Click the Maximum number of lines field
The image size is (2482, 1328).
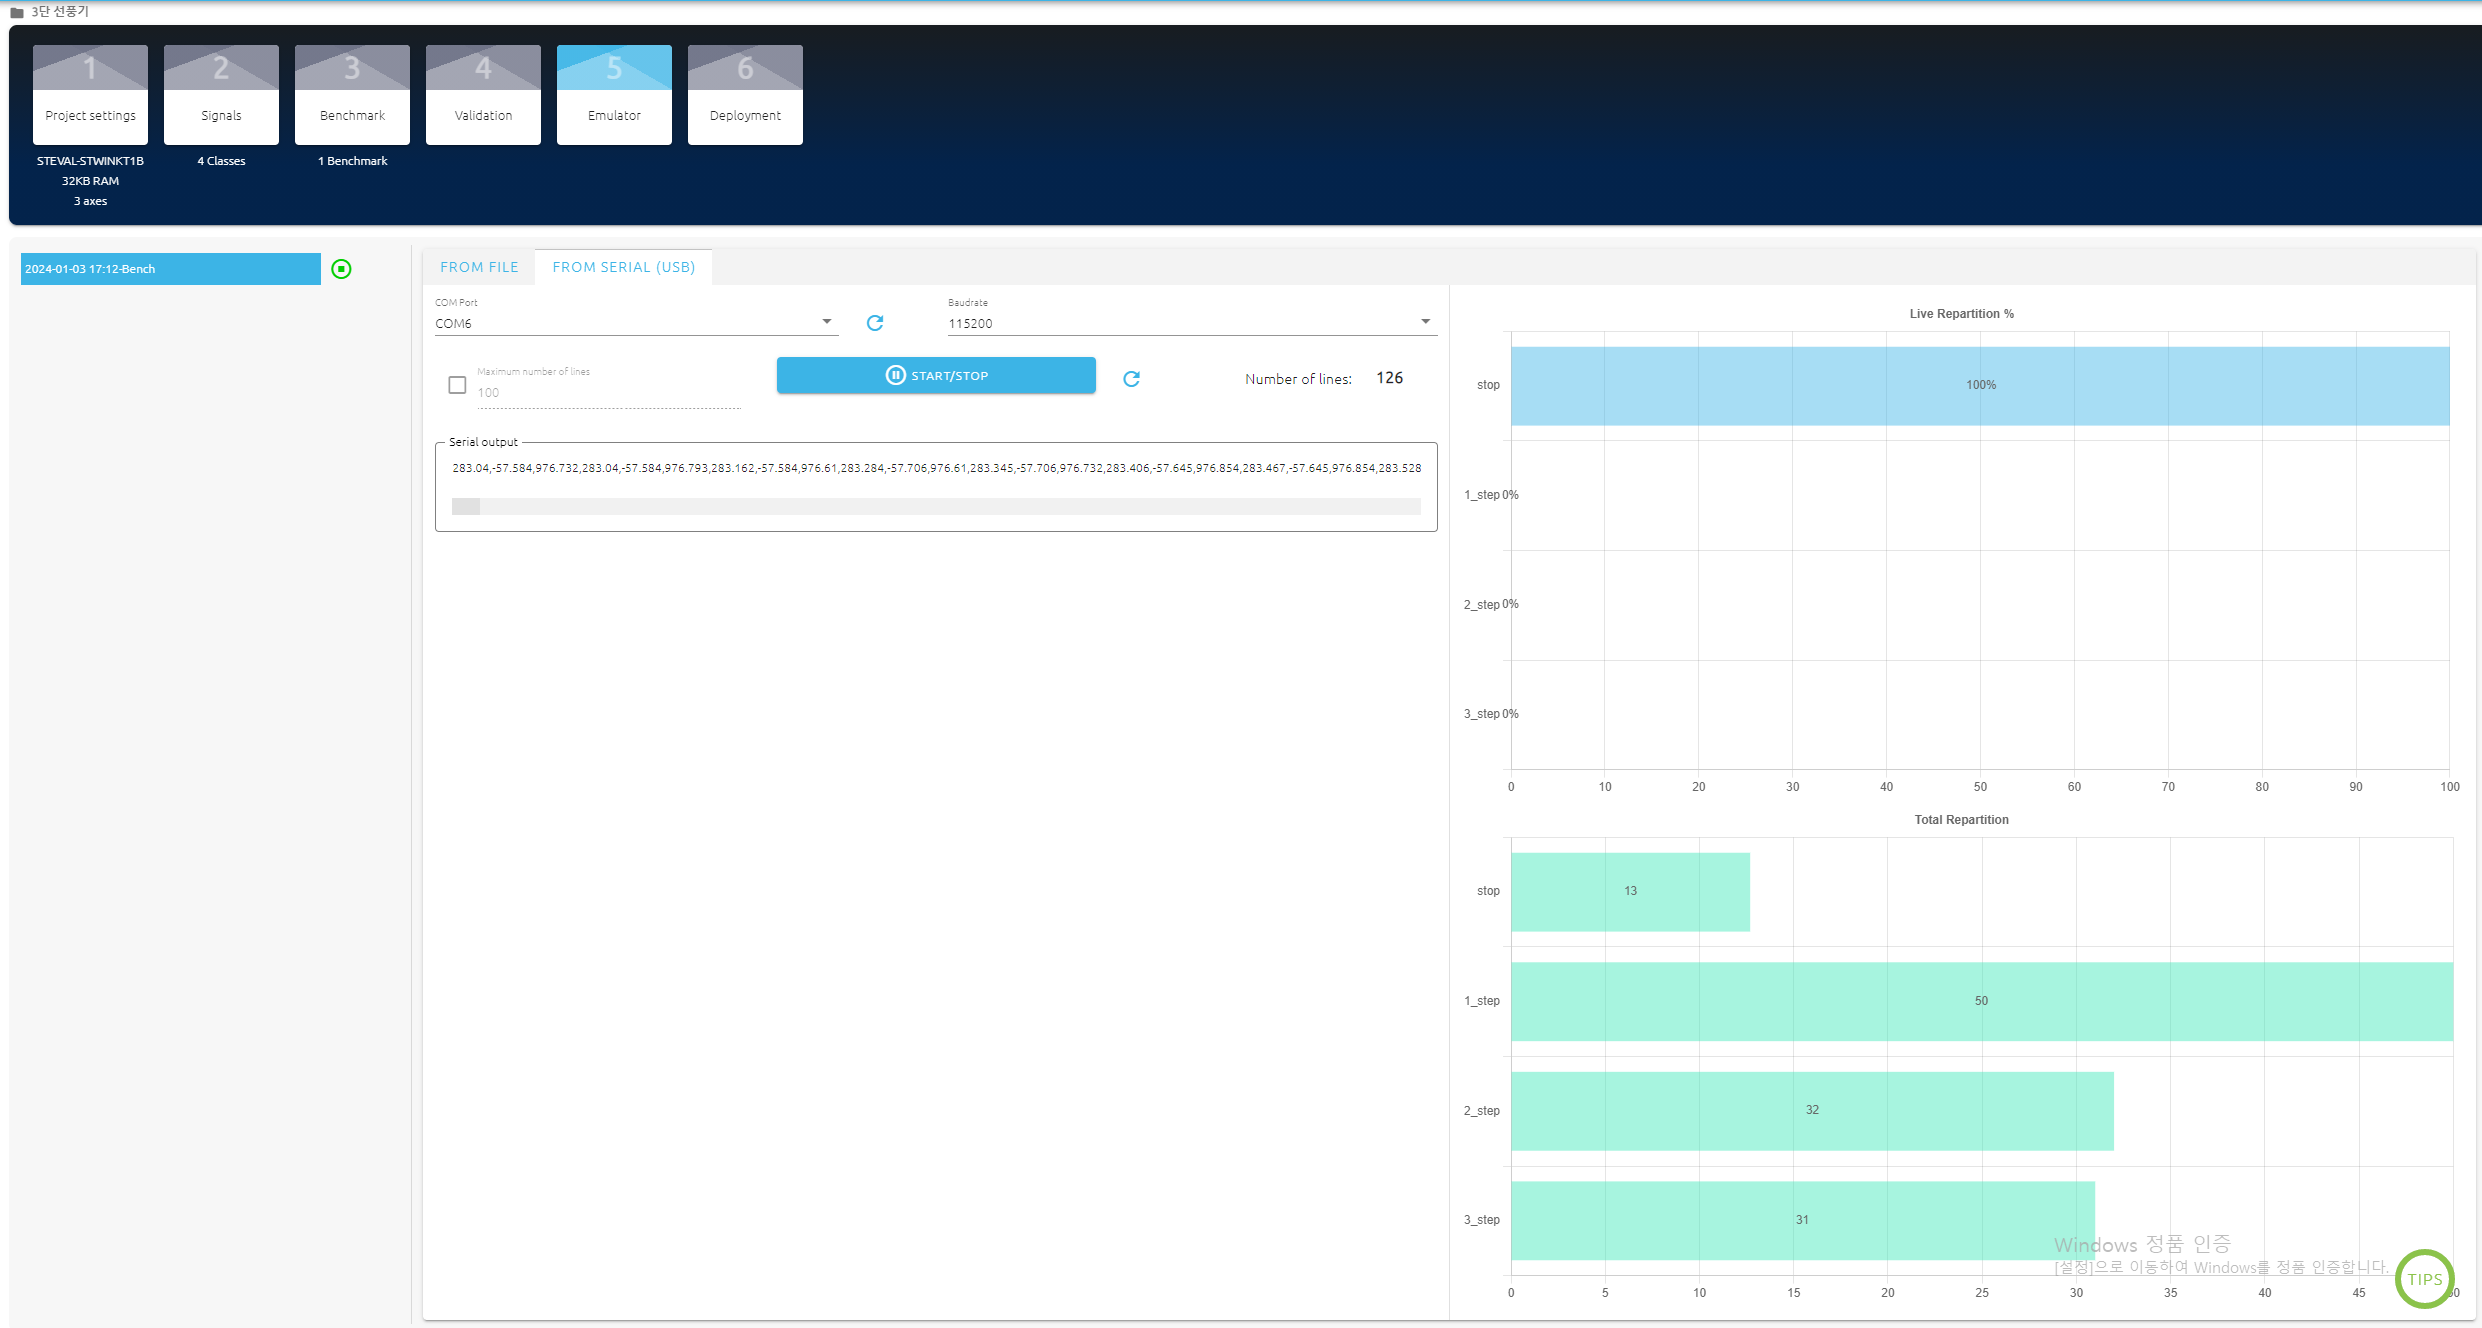pos(608,393)
